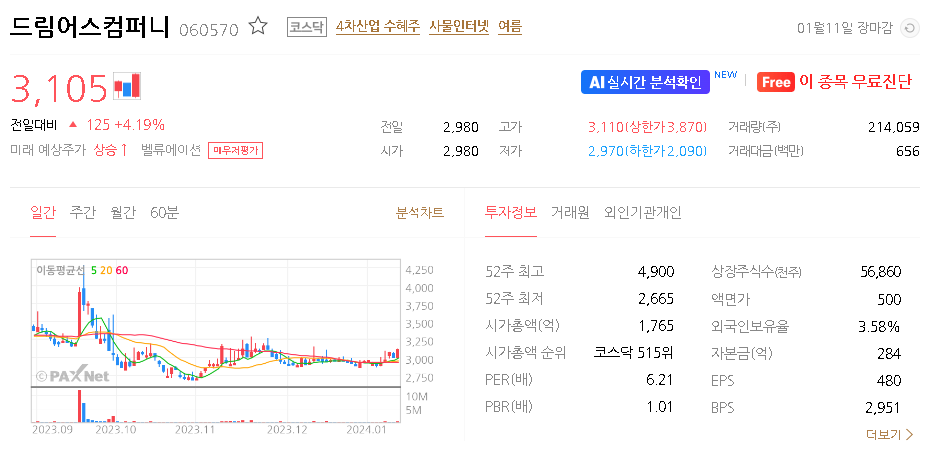Switch to 외인기관개인 tab
The image size is (925, 450).
point(642,212)
